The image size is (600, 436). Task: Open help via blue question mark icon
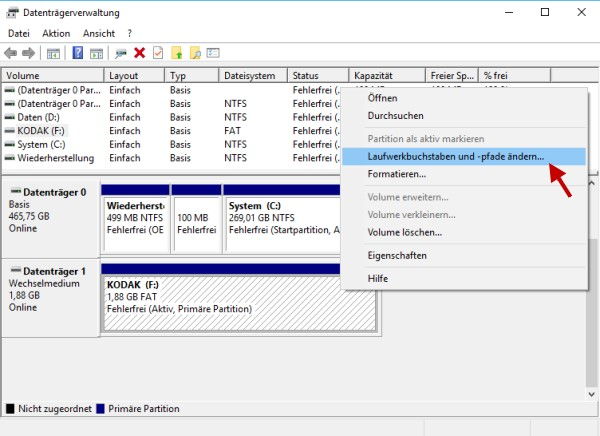pos(78,52)
